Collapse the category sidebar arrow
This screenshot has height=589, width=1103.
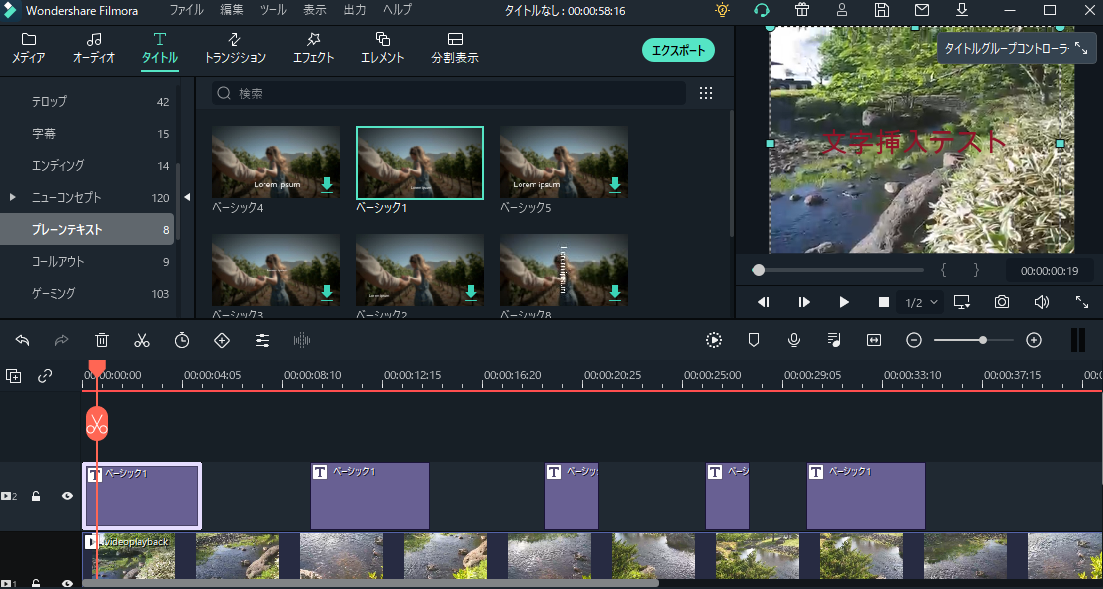pyautogui.click(x=186, y=198)
